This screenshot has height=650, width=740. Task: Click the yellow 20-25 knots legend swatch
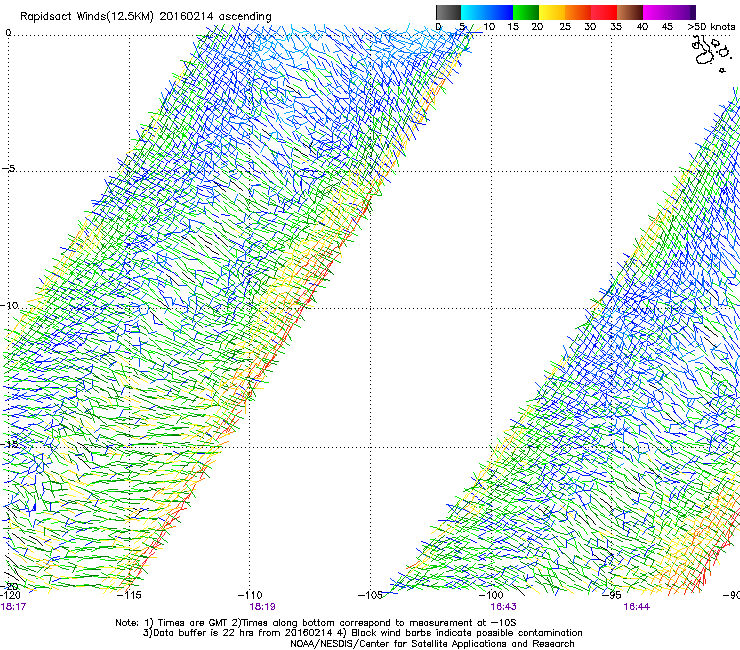pyautogui.click(x=552, y=12)
